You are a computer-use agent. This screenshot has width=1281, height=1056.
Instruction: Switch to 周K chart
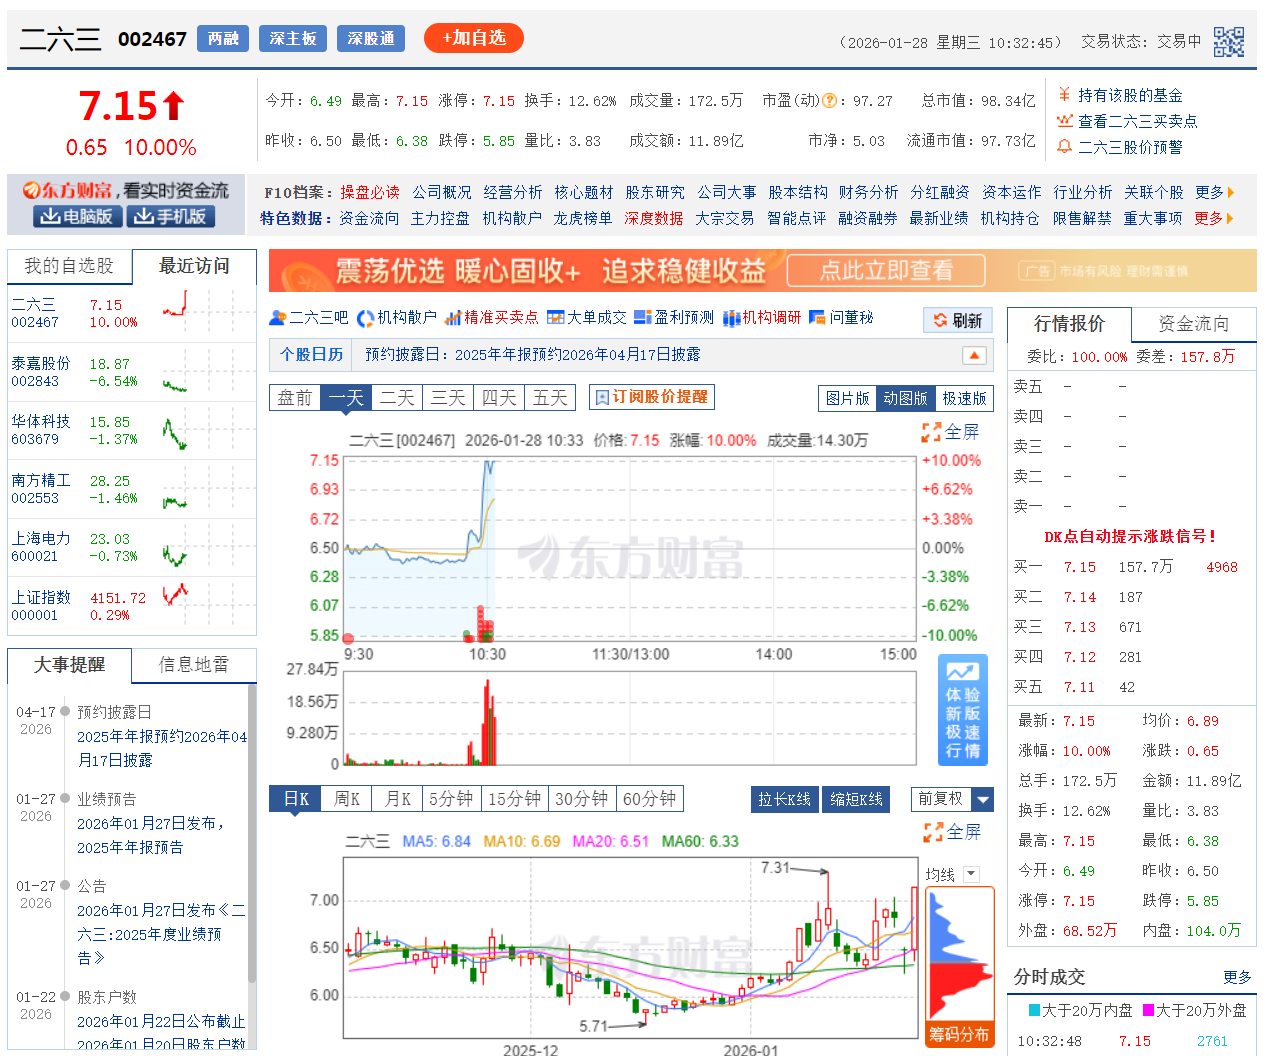[x=347, y=799]
